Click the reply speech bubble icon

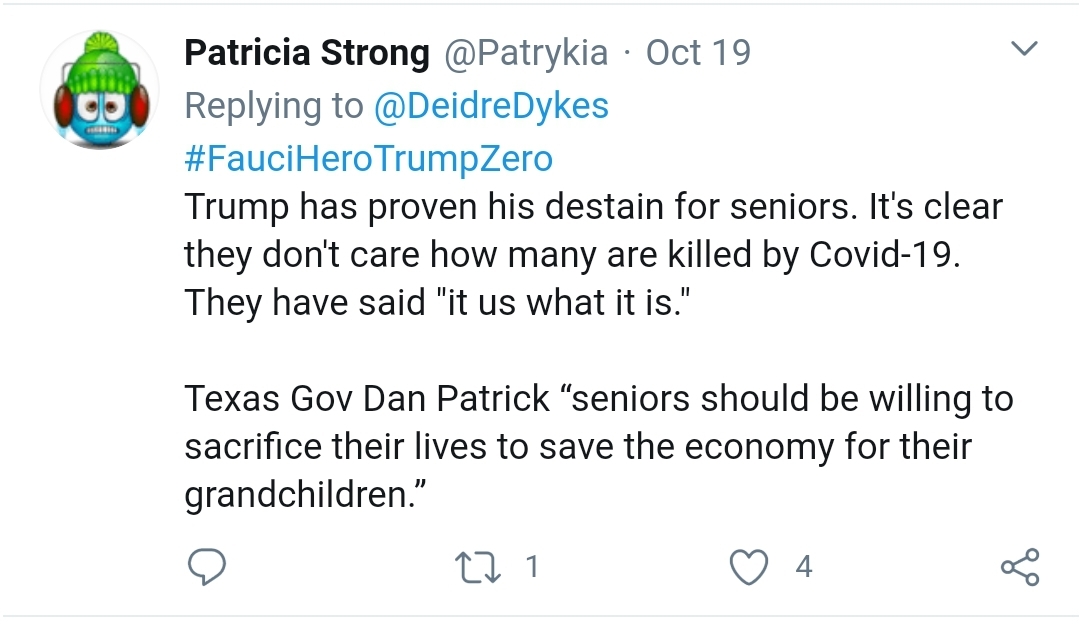(206, 567)
